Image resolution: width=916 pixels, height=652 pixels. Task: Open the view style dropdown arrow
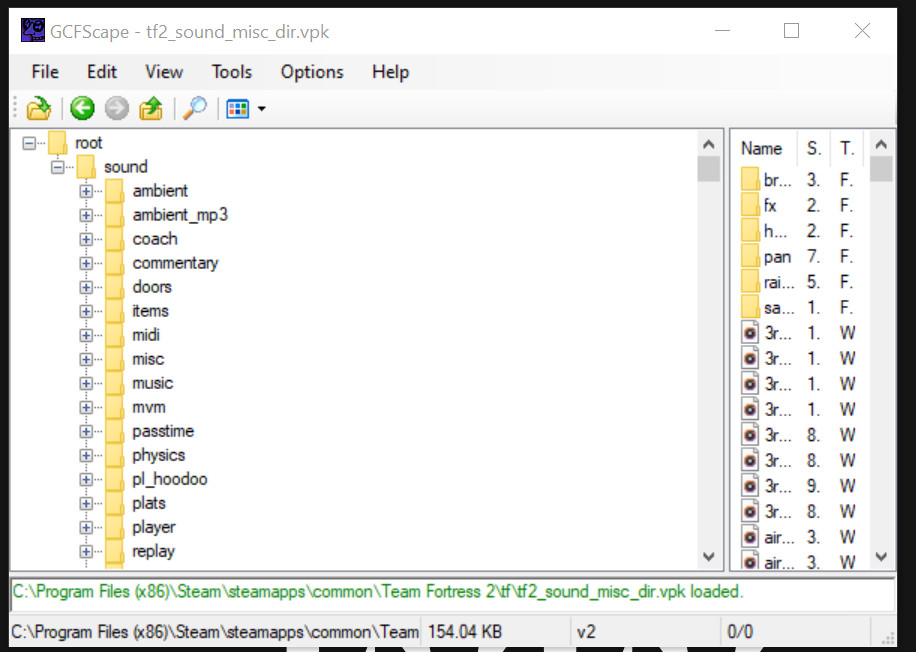262,109
